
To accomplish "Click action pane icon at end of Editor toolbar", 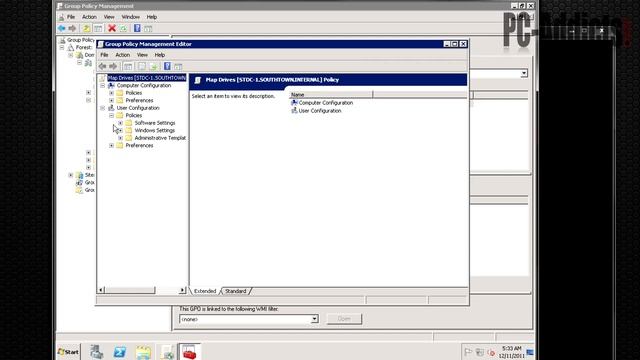I will [x=178, y=66].
